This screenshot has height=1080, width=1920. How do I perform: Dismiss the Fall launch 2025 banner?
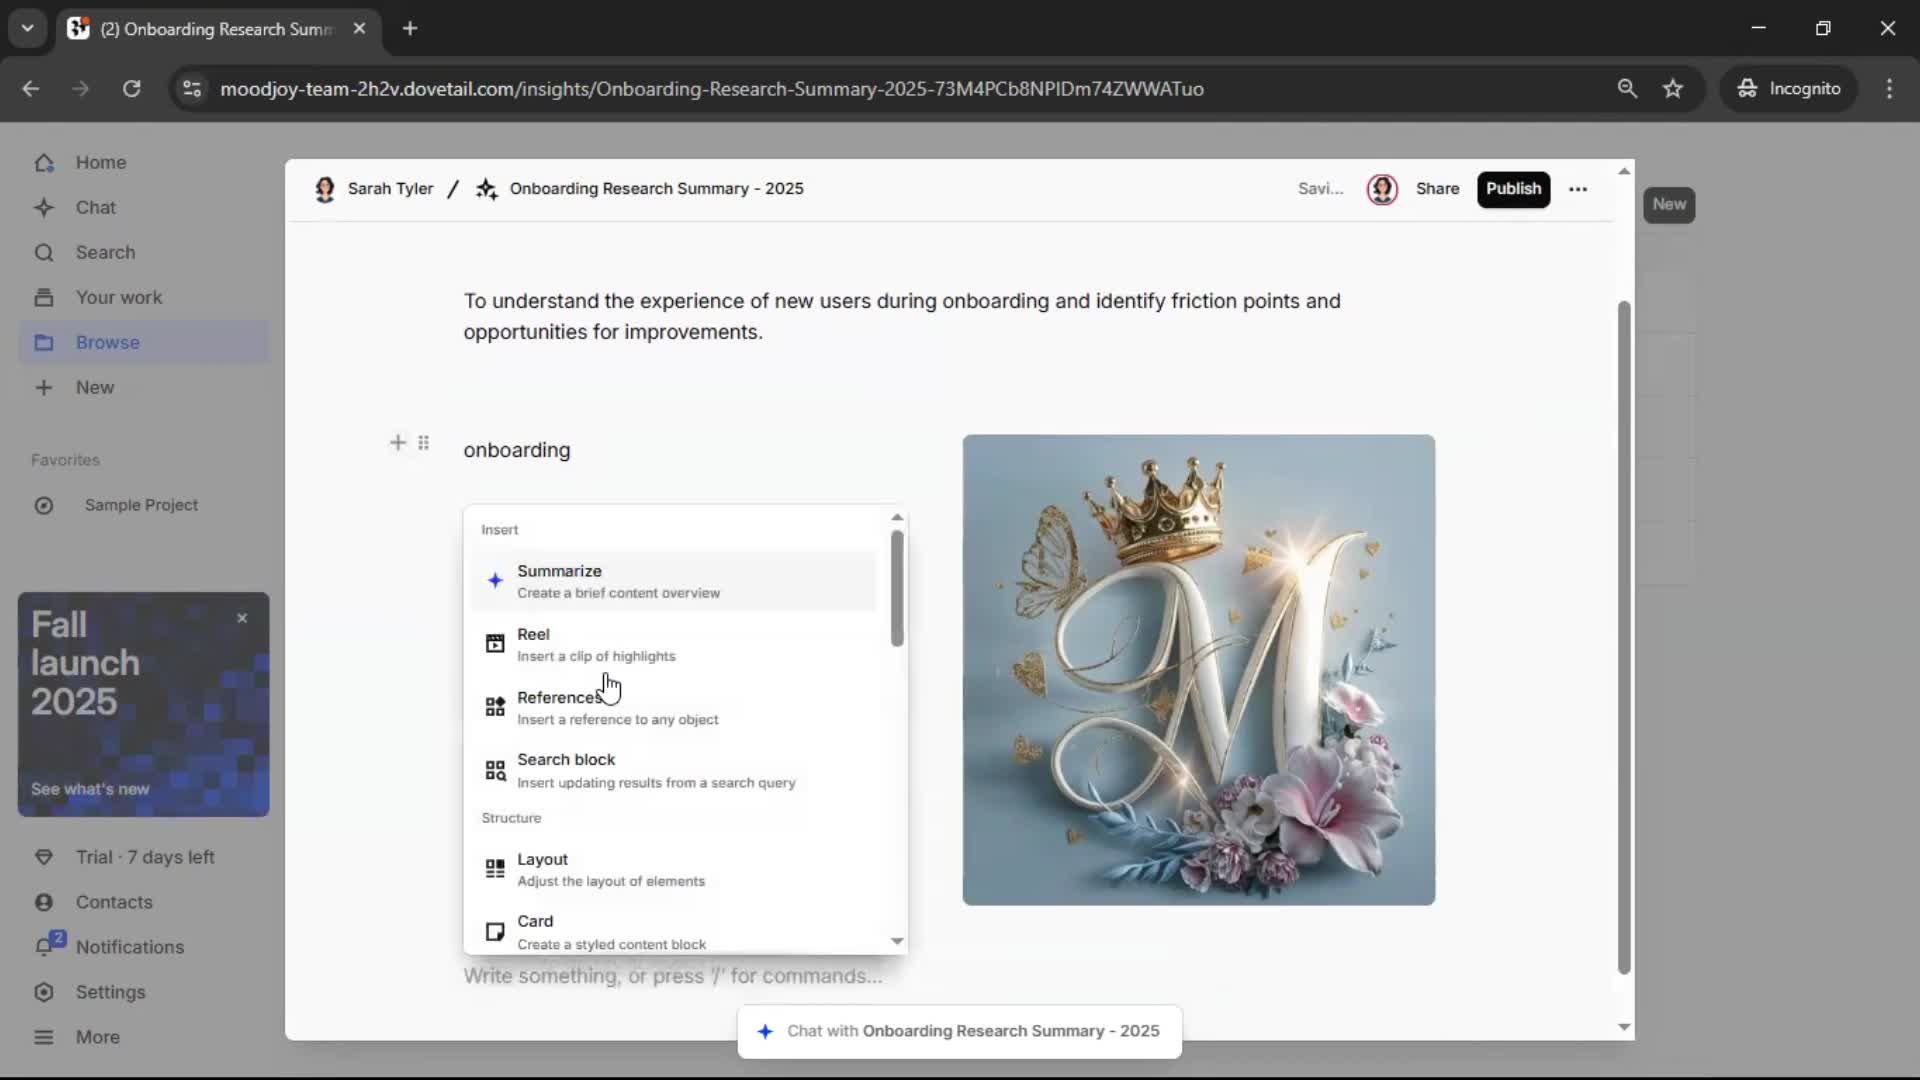click(x=242, y=619)
